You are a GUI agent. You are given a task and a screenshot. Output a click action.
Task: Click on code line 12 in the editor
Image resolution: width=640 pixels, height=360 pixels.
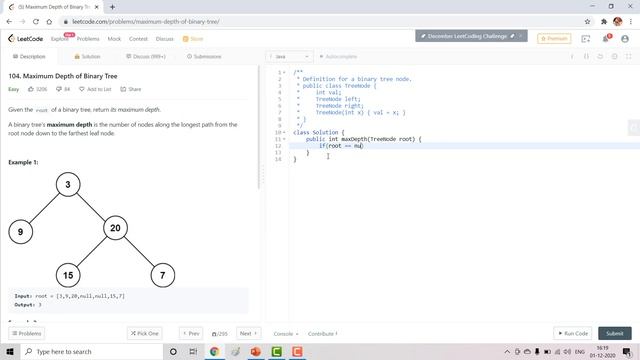pos(464,146)
